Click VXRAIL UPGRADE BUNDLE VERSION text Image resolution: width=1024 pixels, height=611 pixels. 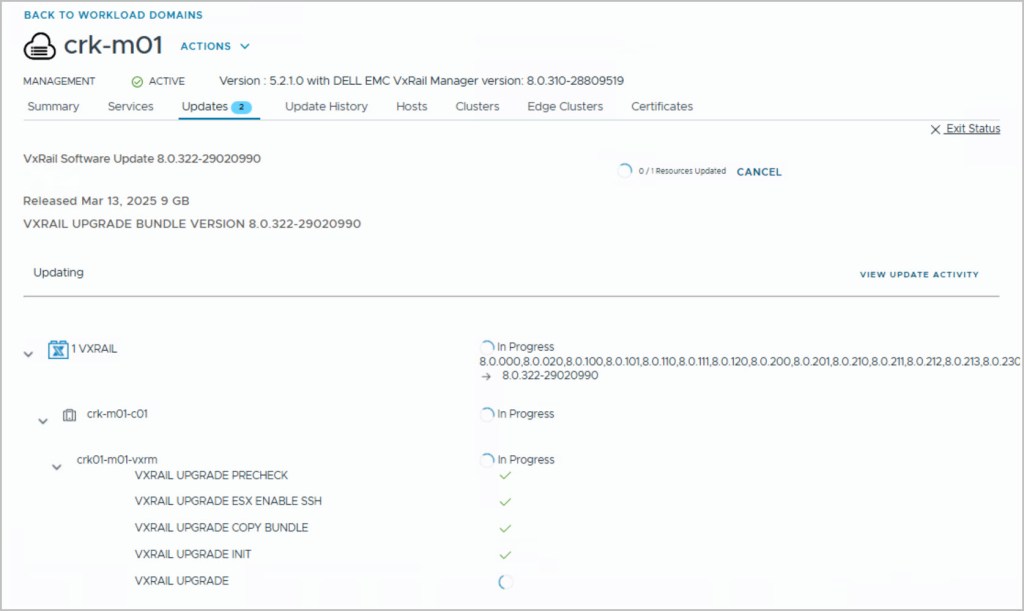[192, 224]
